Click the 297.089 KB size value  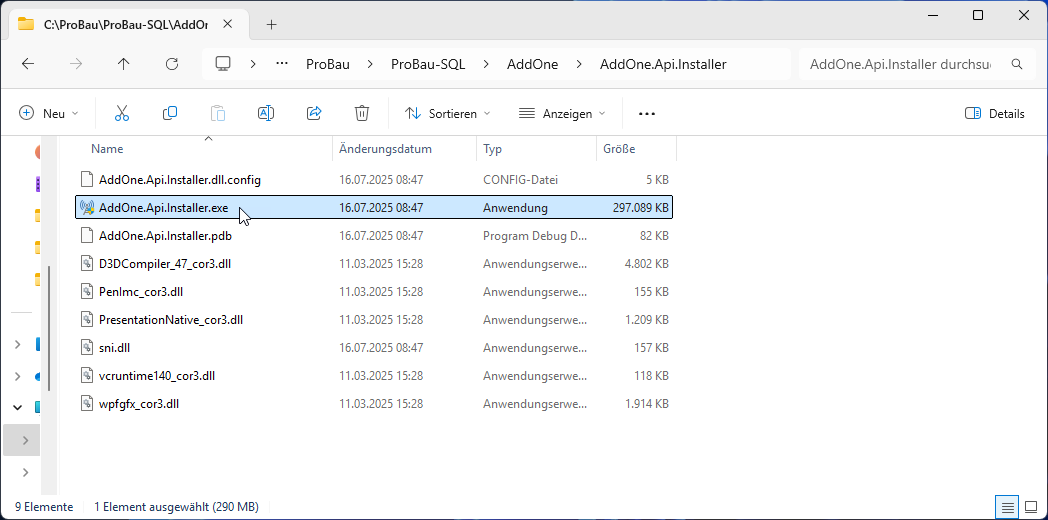pos(640,208)
